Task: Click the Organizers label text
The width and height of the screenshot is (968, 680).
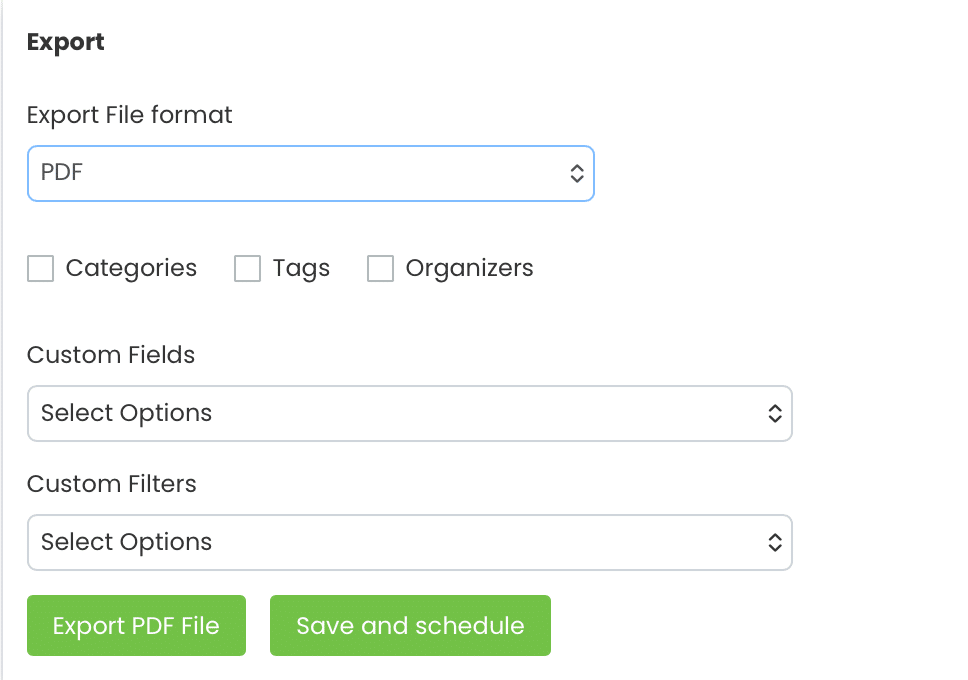Action: 469,268
